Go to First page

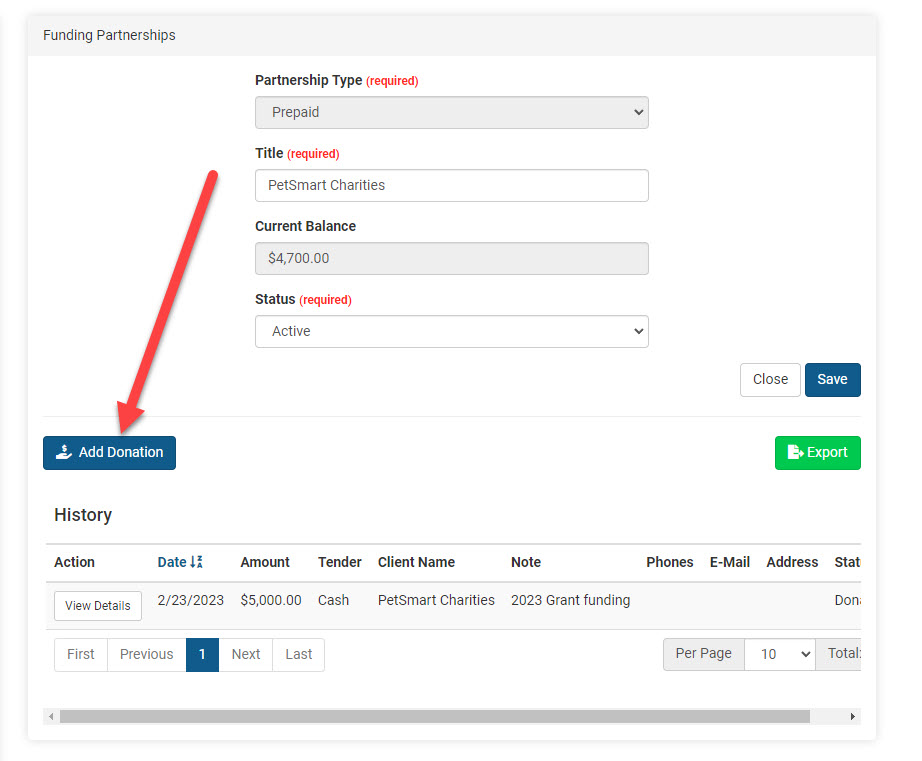[81, 654]
